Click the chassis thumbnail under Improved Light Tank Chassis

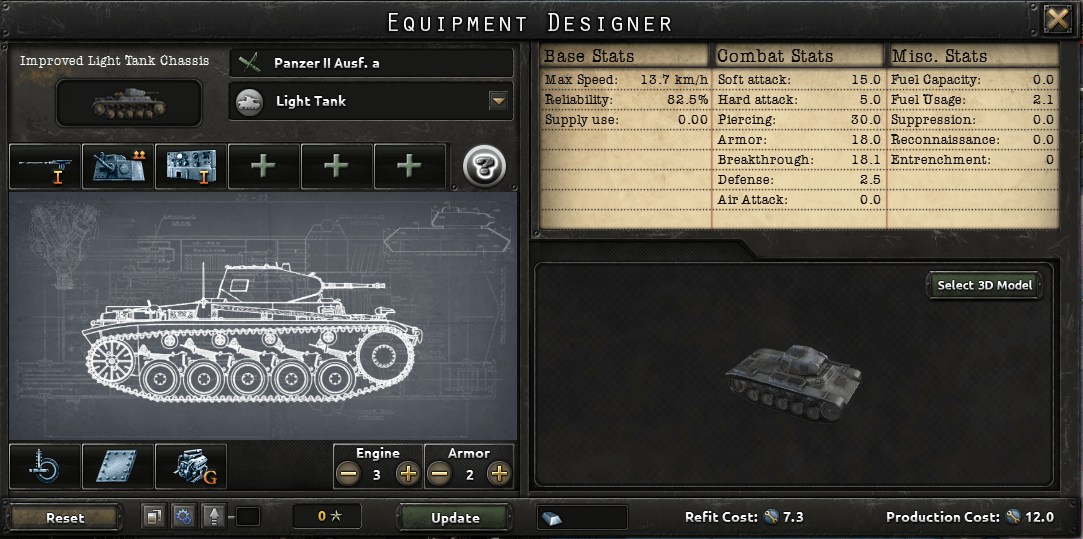[x=129, y=103]
